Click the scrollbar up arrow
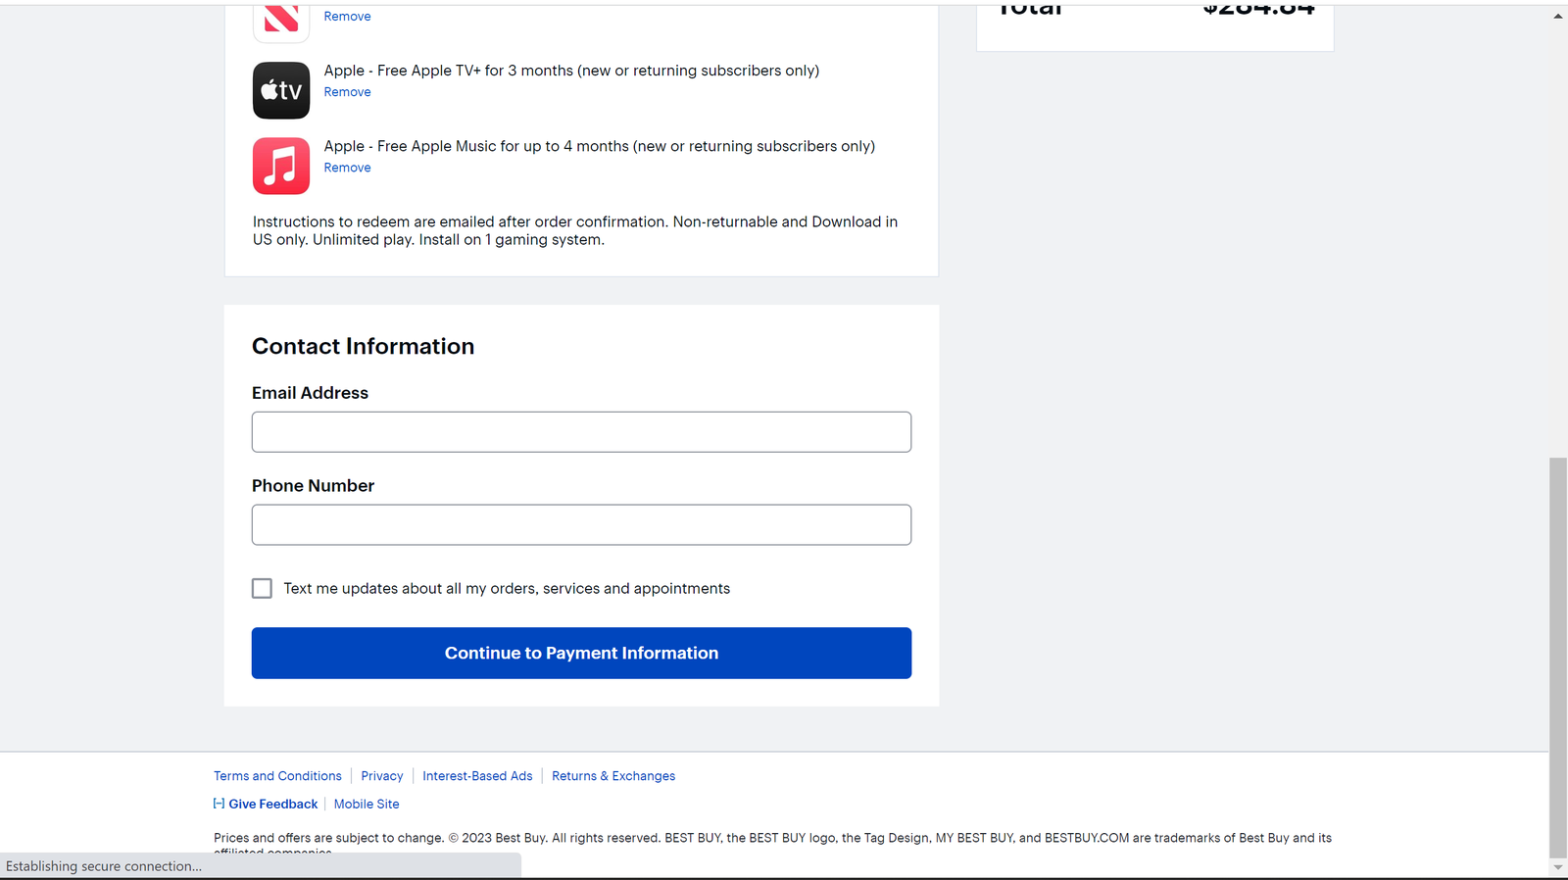The width and height of the screenshot is (1568, 880). (x=1558, y=16)
